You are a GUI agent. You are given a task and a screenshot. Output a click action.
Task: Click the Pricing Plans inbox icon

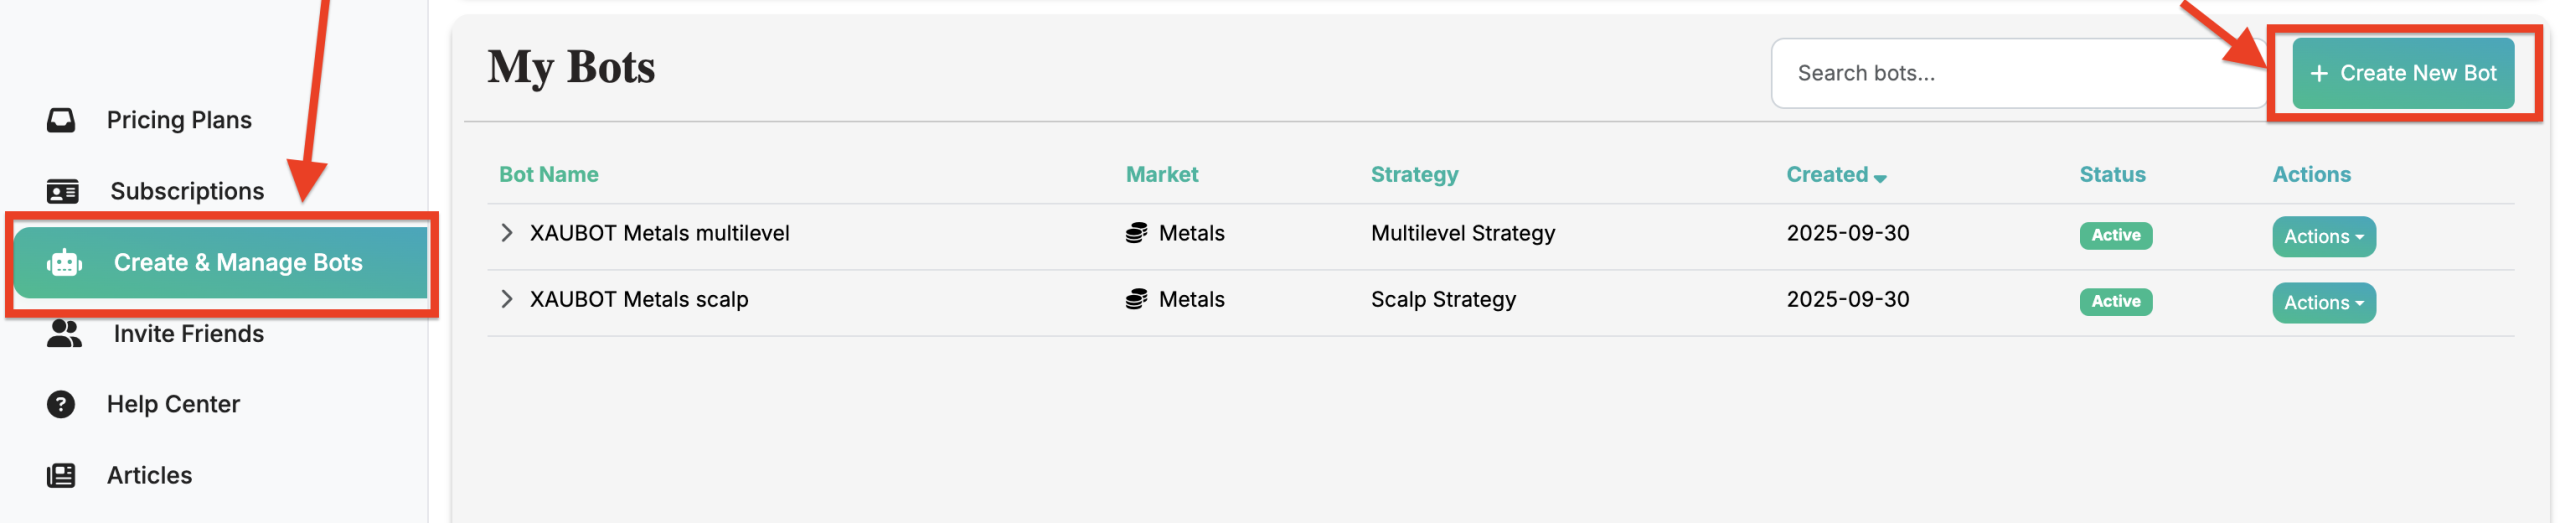click(61, 120)
